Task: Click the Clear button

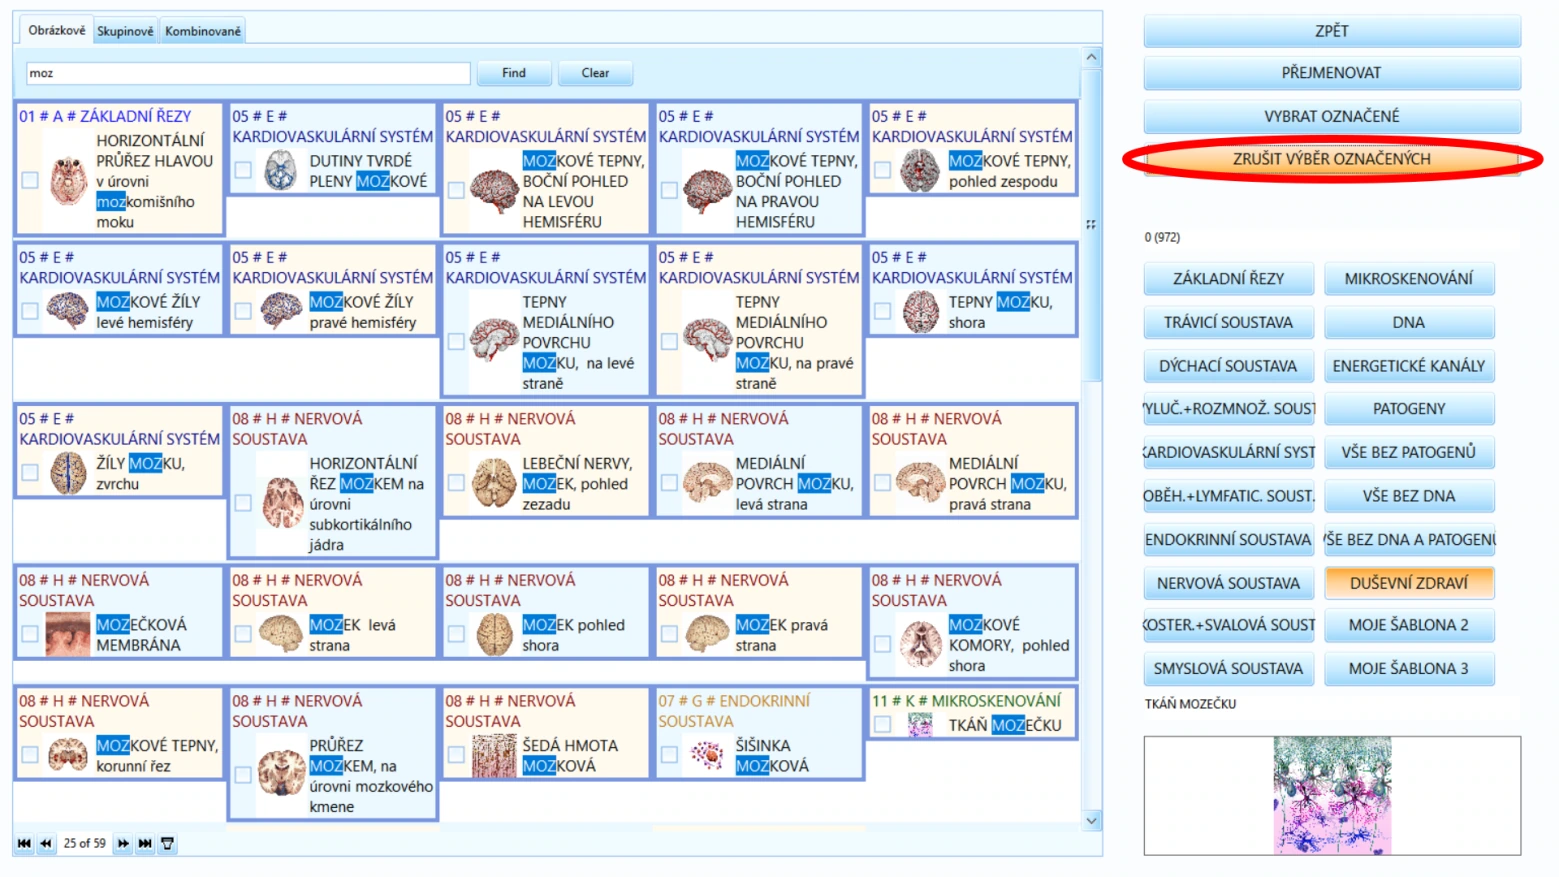Action: (x=595, y=73)
